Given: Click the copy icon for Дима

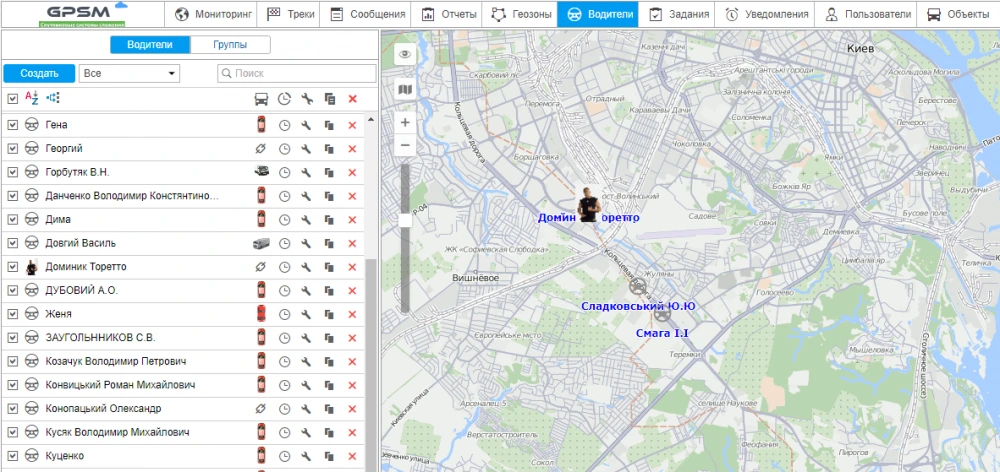Looking at the screenshot, I should coord(329,220).
